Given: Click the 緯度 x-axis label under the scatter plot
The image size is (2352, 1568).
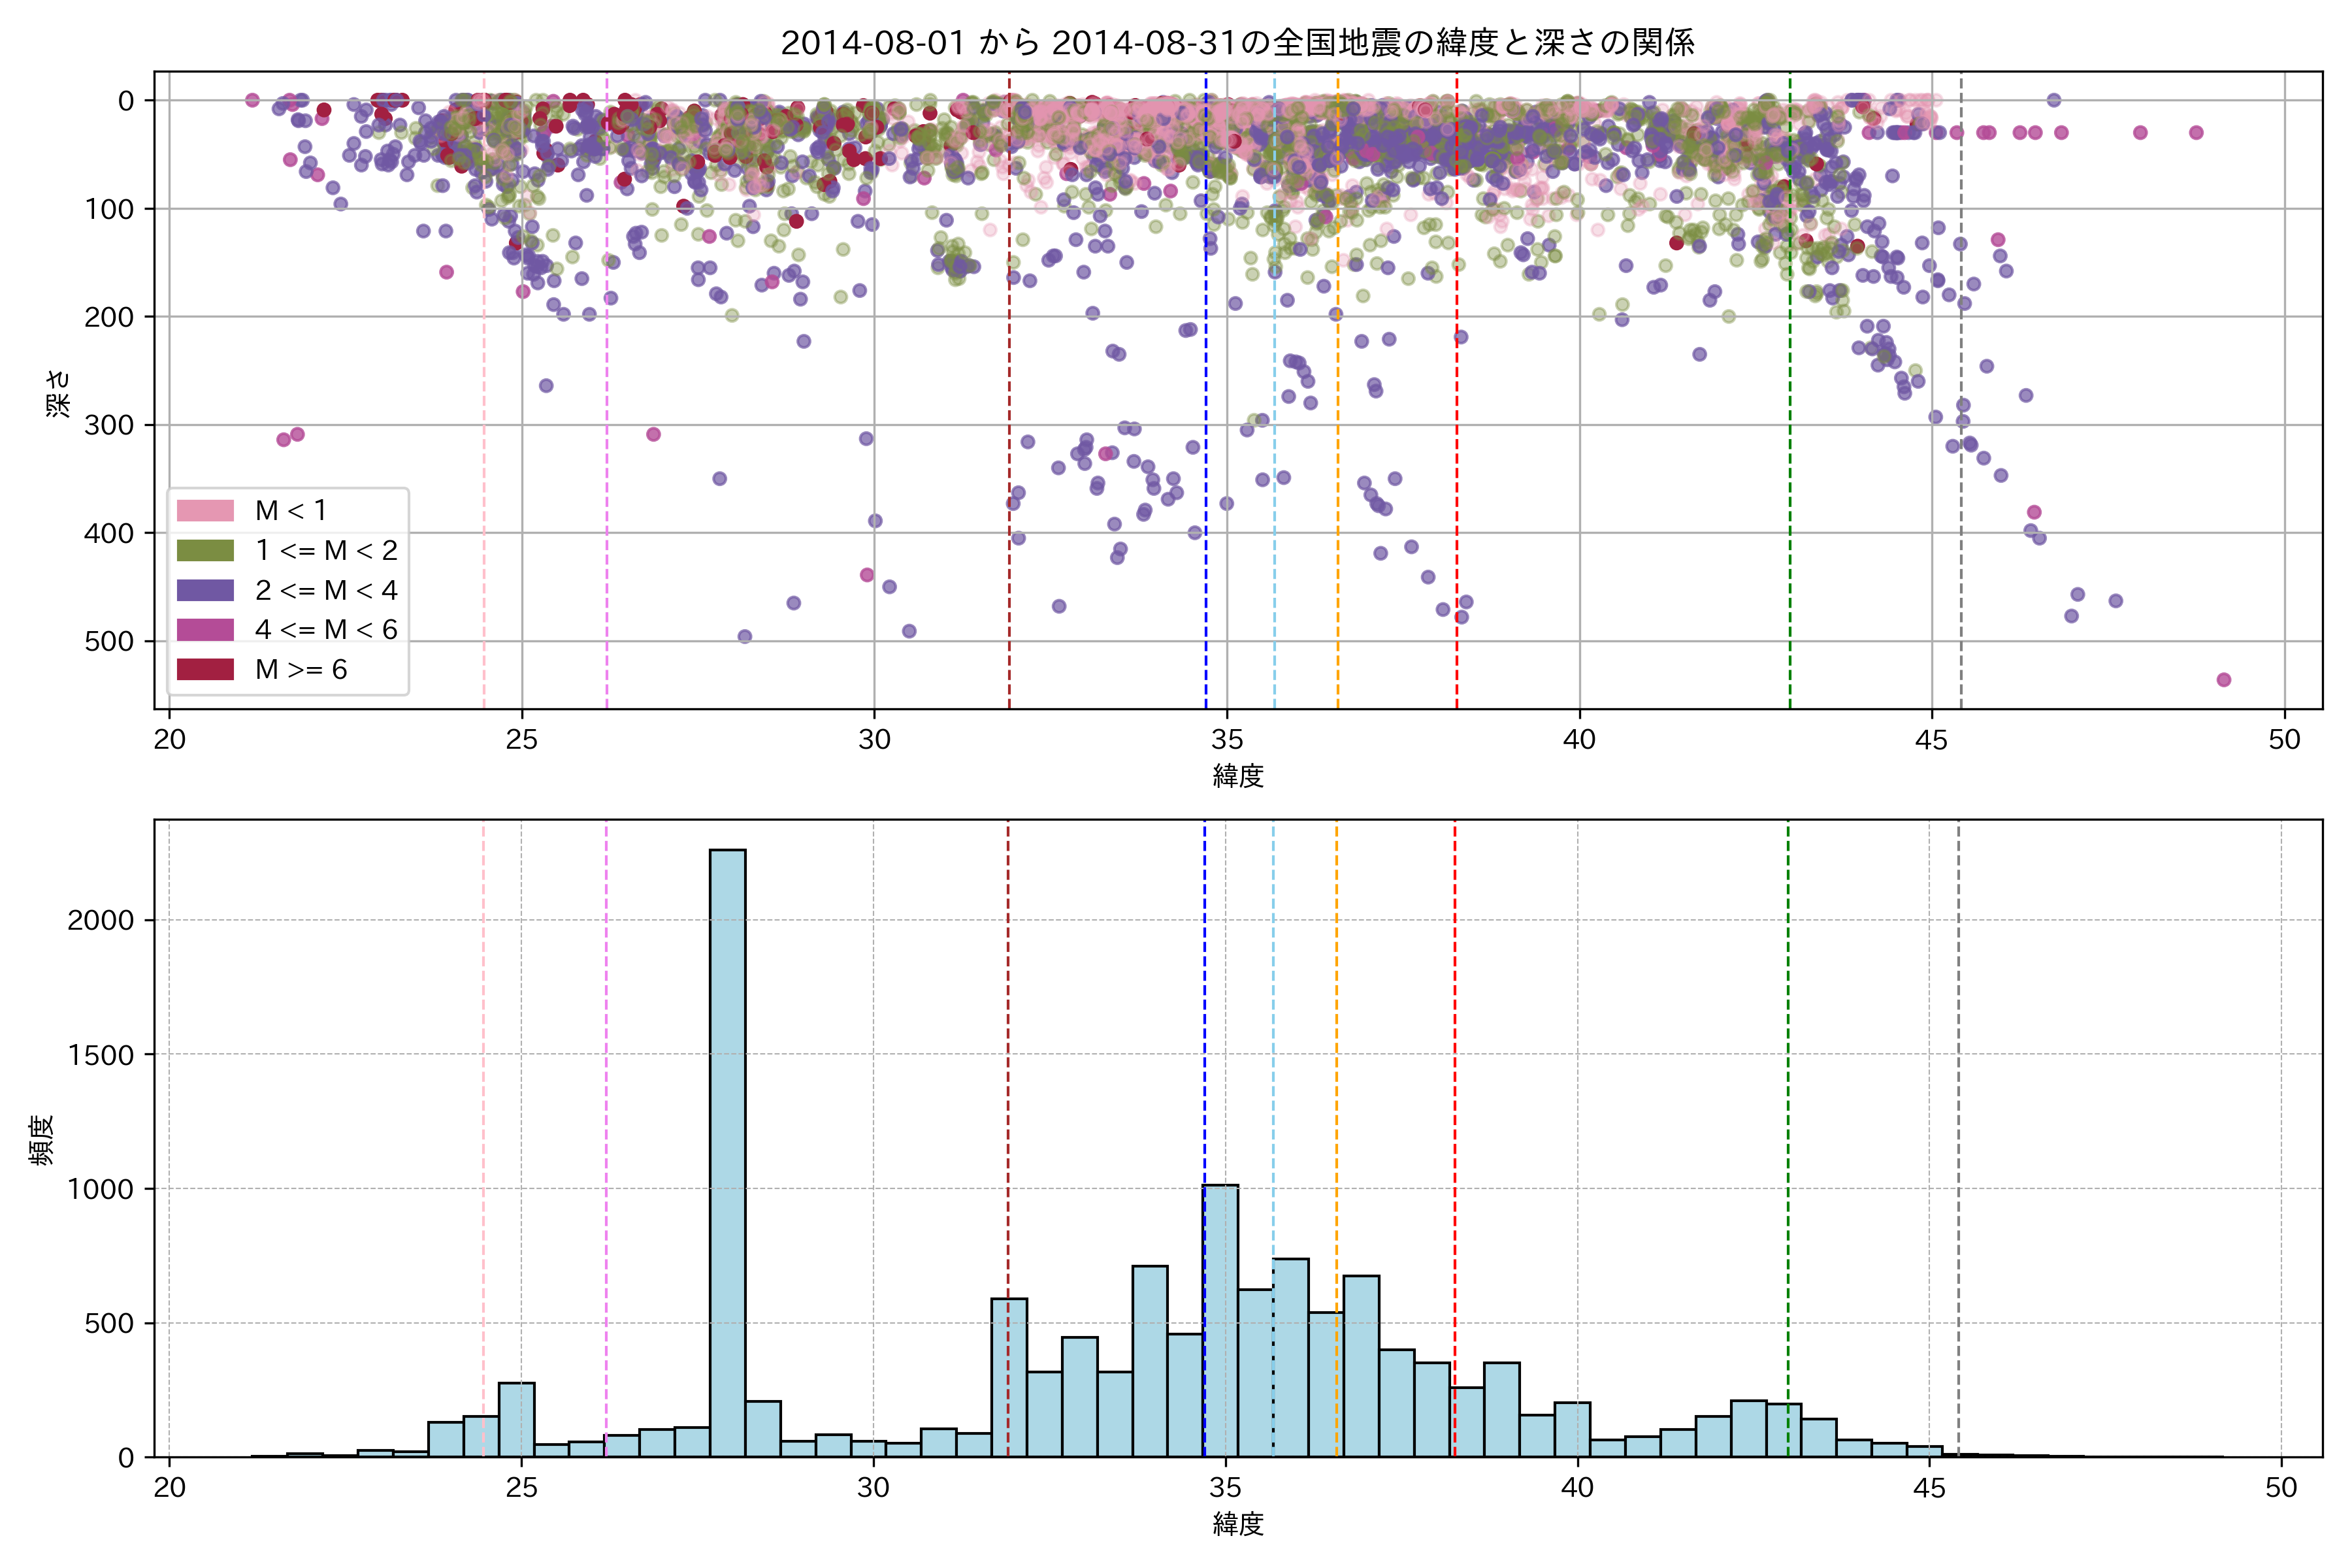Looking at the screenshot, I should [x=1238, y=776].
